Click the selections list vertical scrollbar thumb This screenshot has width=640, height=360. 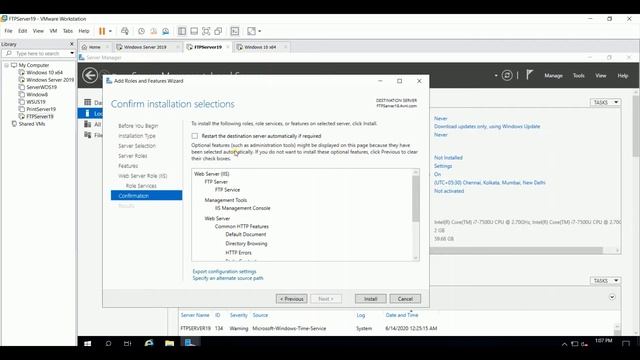coord(416,198)
